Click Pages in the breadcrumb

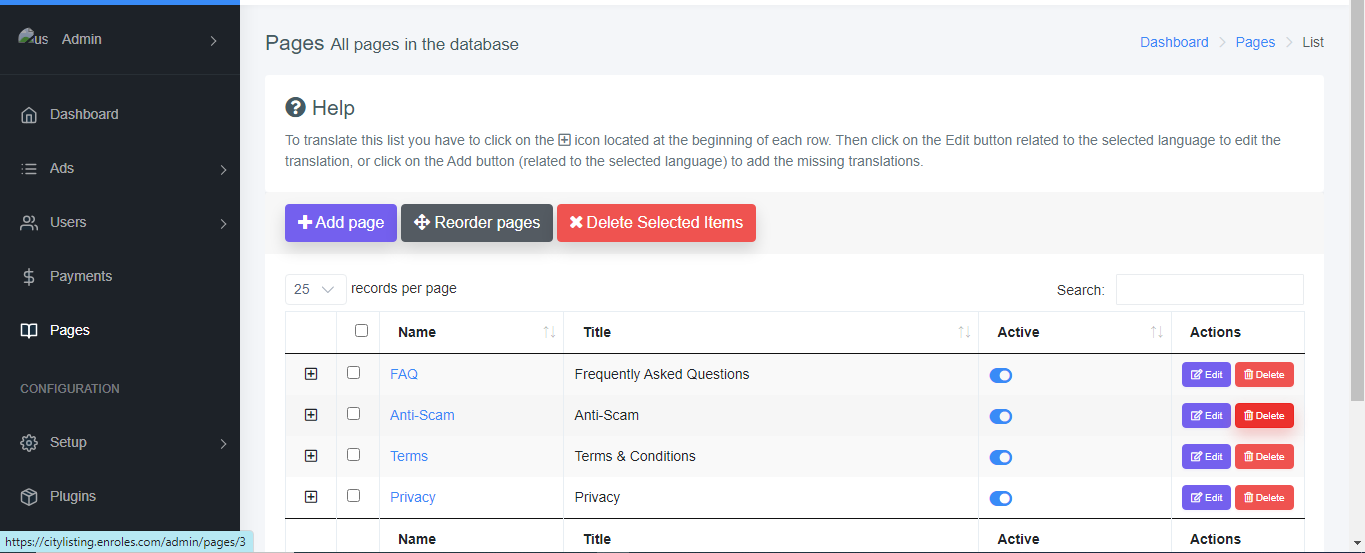click(x=1255, y=43)
